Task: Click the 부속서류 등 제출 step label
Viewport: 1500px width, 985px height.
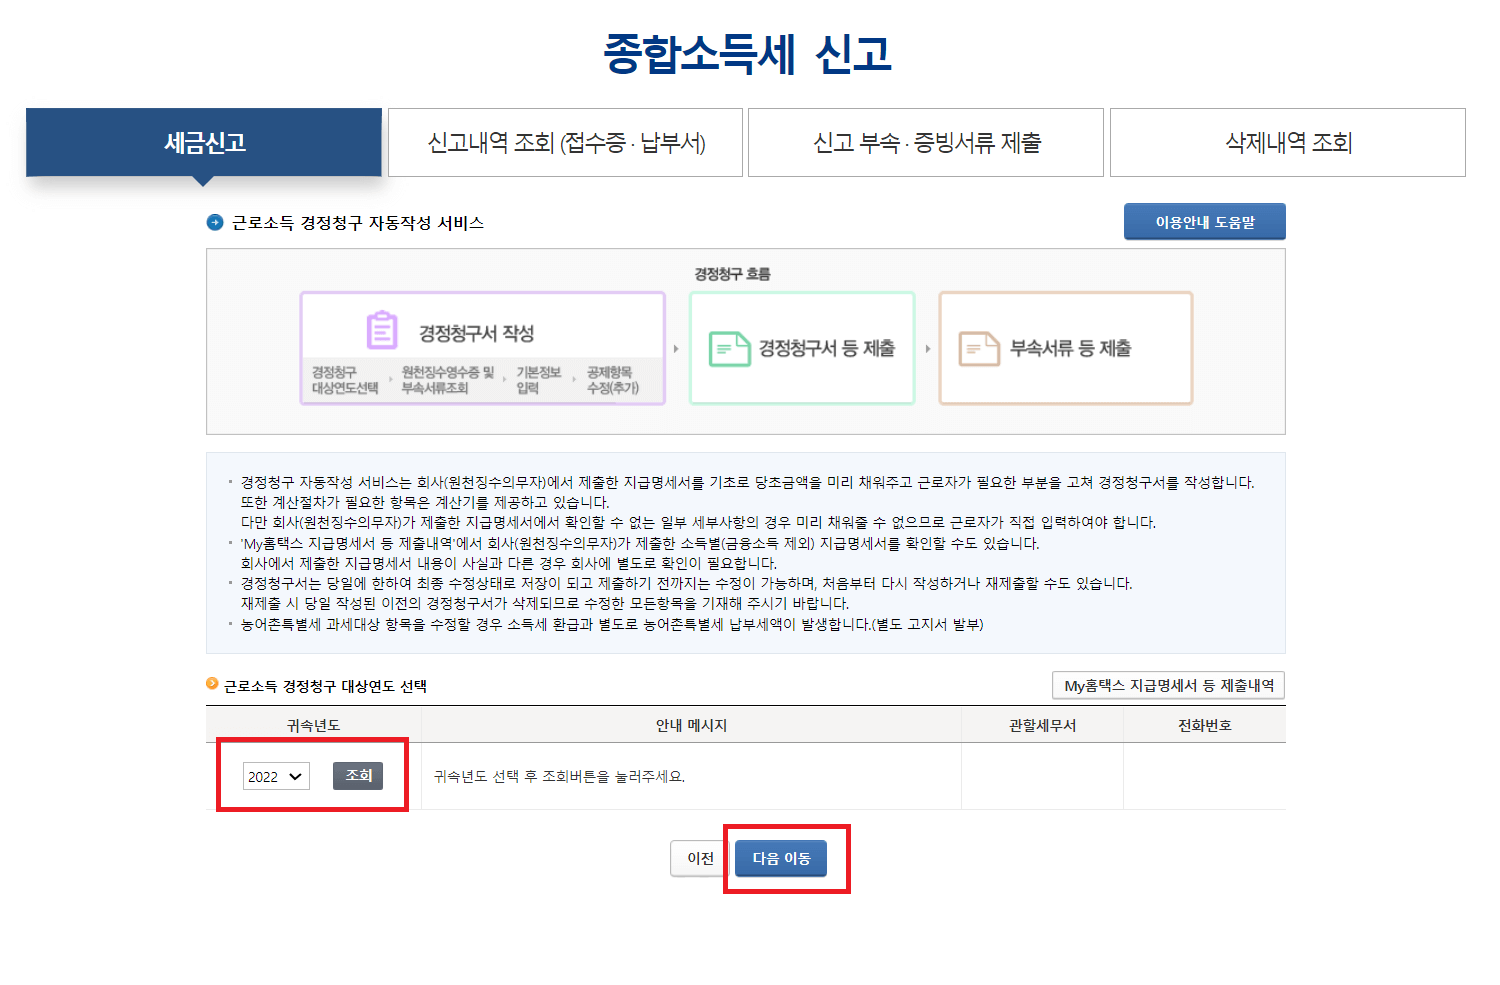Action: [x=1071, y=348]
